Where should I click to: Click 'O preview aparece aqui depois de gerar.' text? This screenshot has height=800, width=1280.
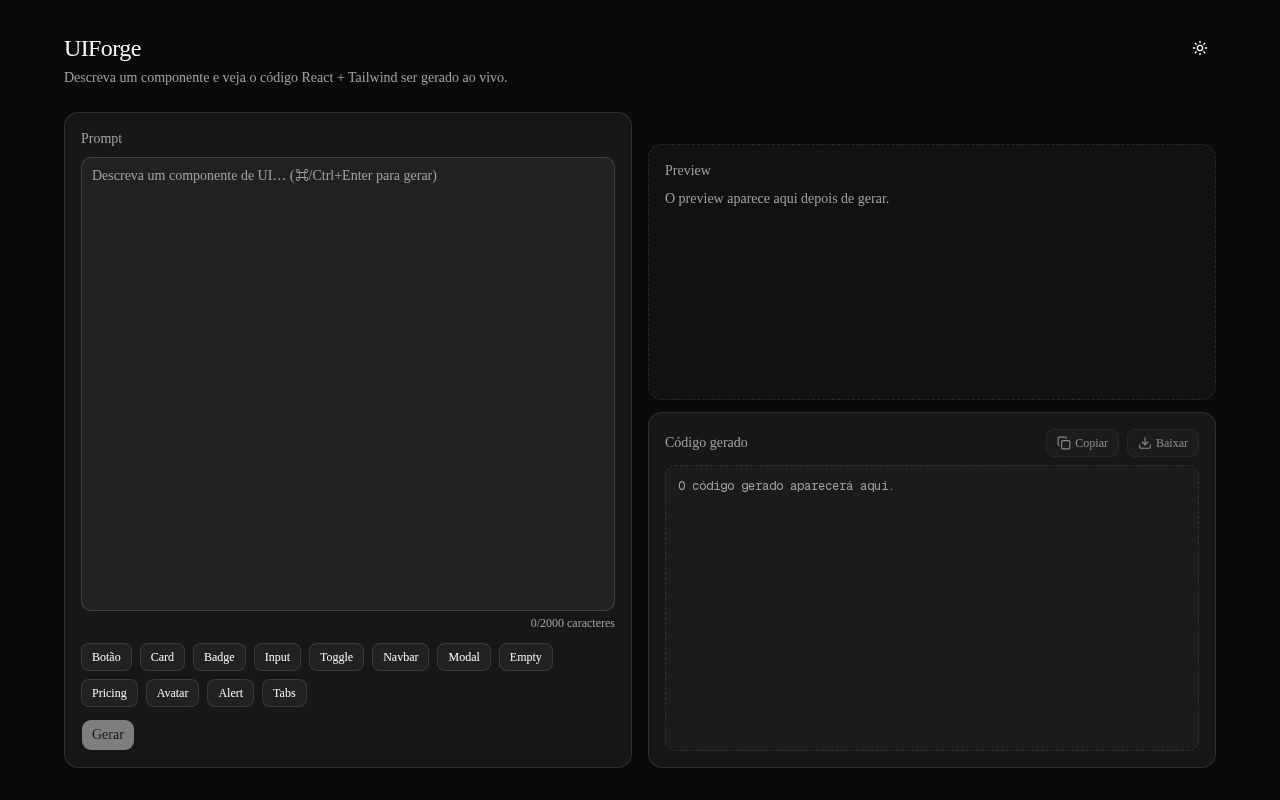777,199
